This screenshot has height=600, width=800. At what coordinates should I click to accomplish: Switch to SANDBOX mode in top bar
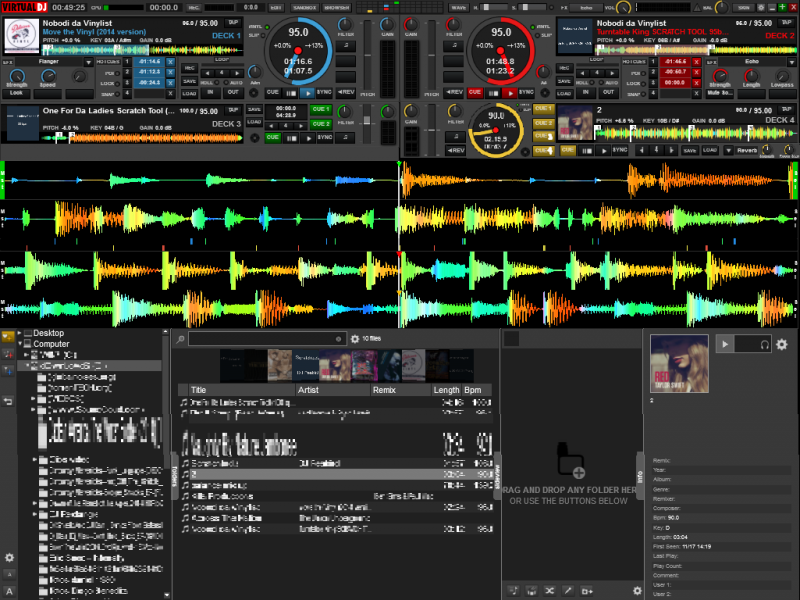pyautogui.click(x=305, y=8)
